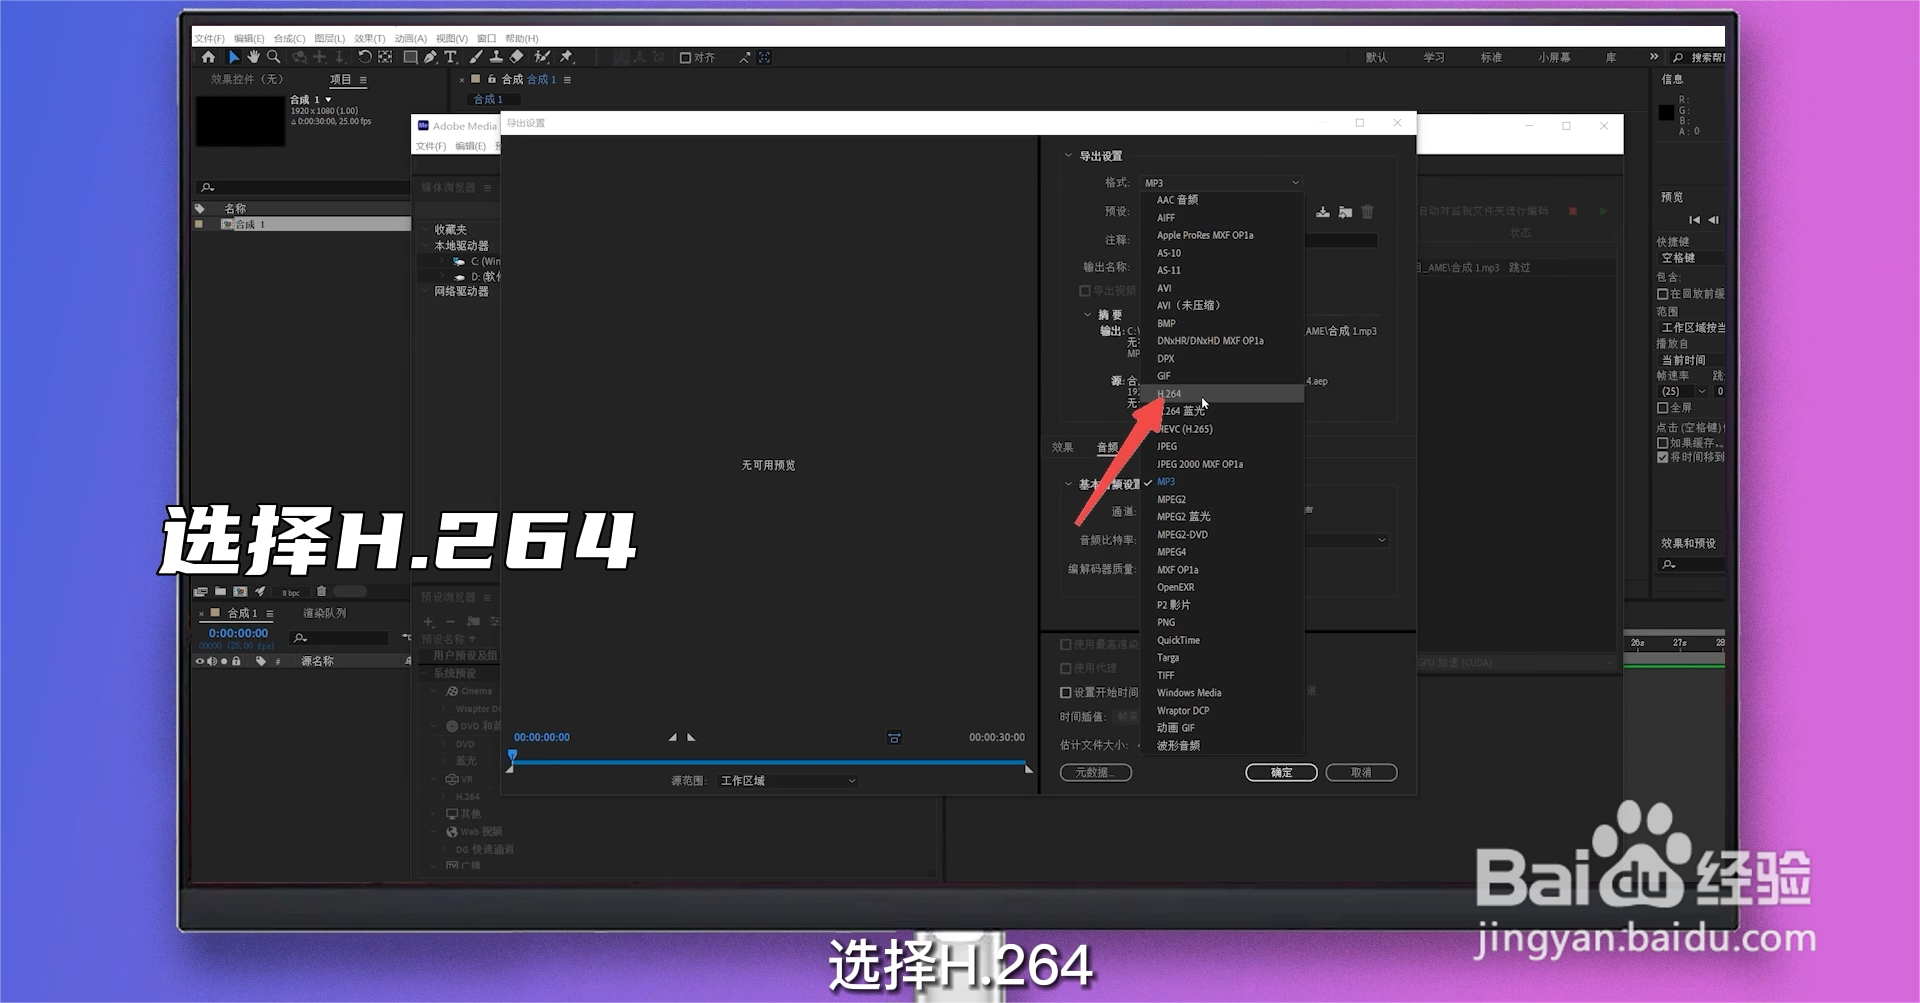Select the Rotation tool
Image resolution: width=1920 pixels, height=1003 pixels.
(x=364, y=57)
